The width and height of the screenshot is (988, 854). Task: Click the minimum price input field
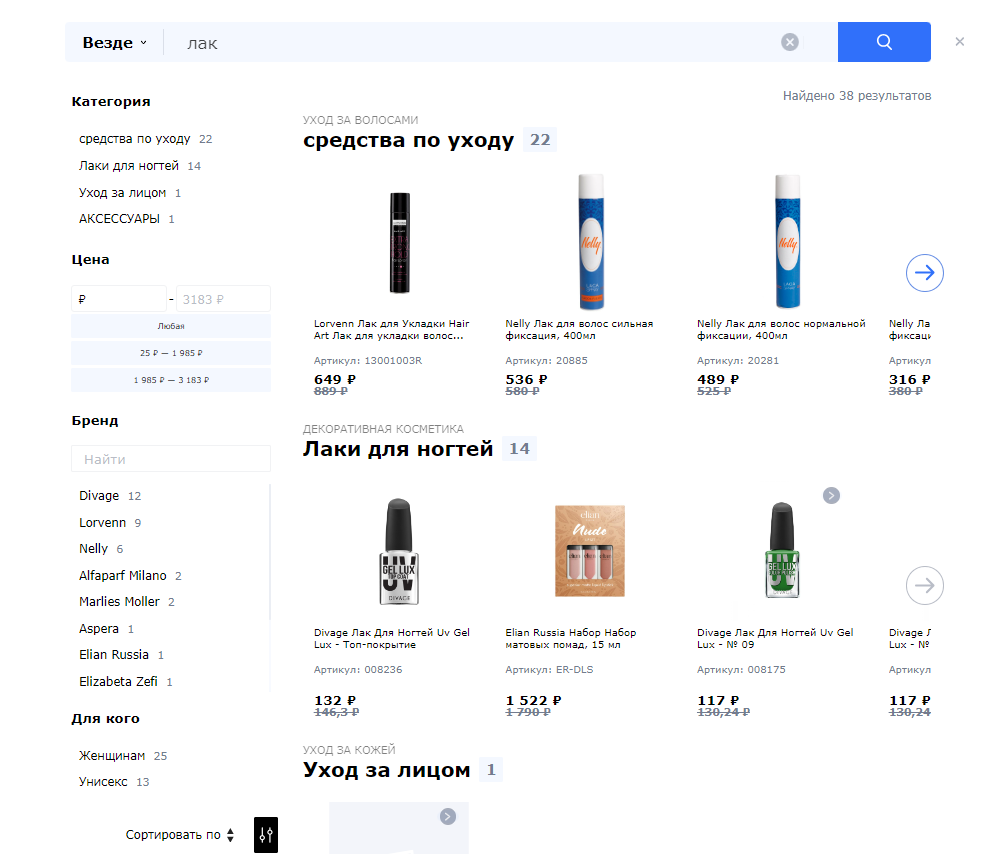tap(119, 299)
